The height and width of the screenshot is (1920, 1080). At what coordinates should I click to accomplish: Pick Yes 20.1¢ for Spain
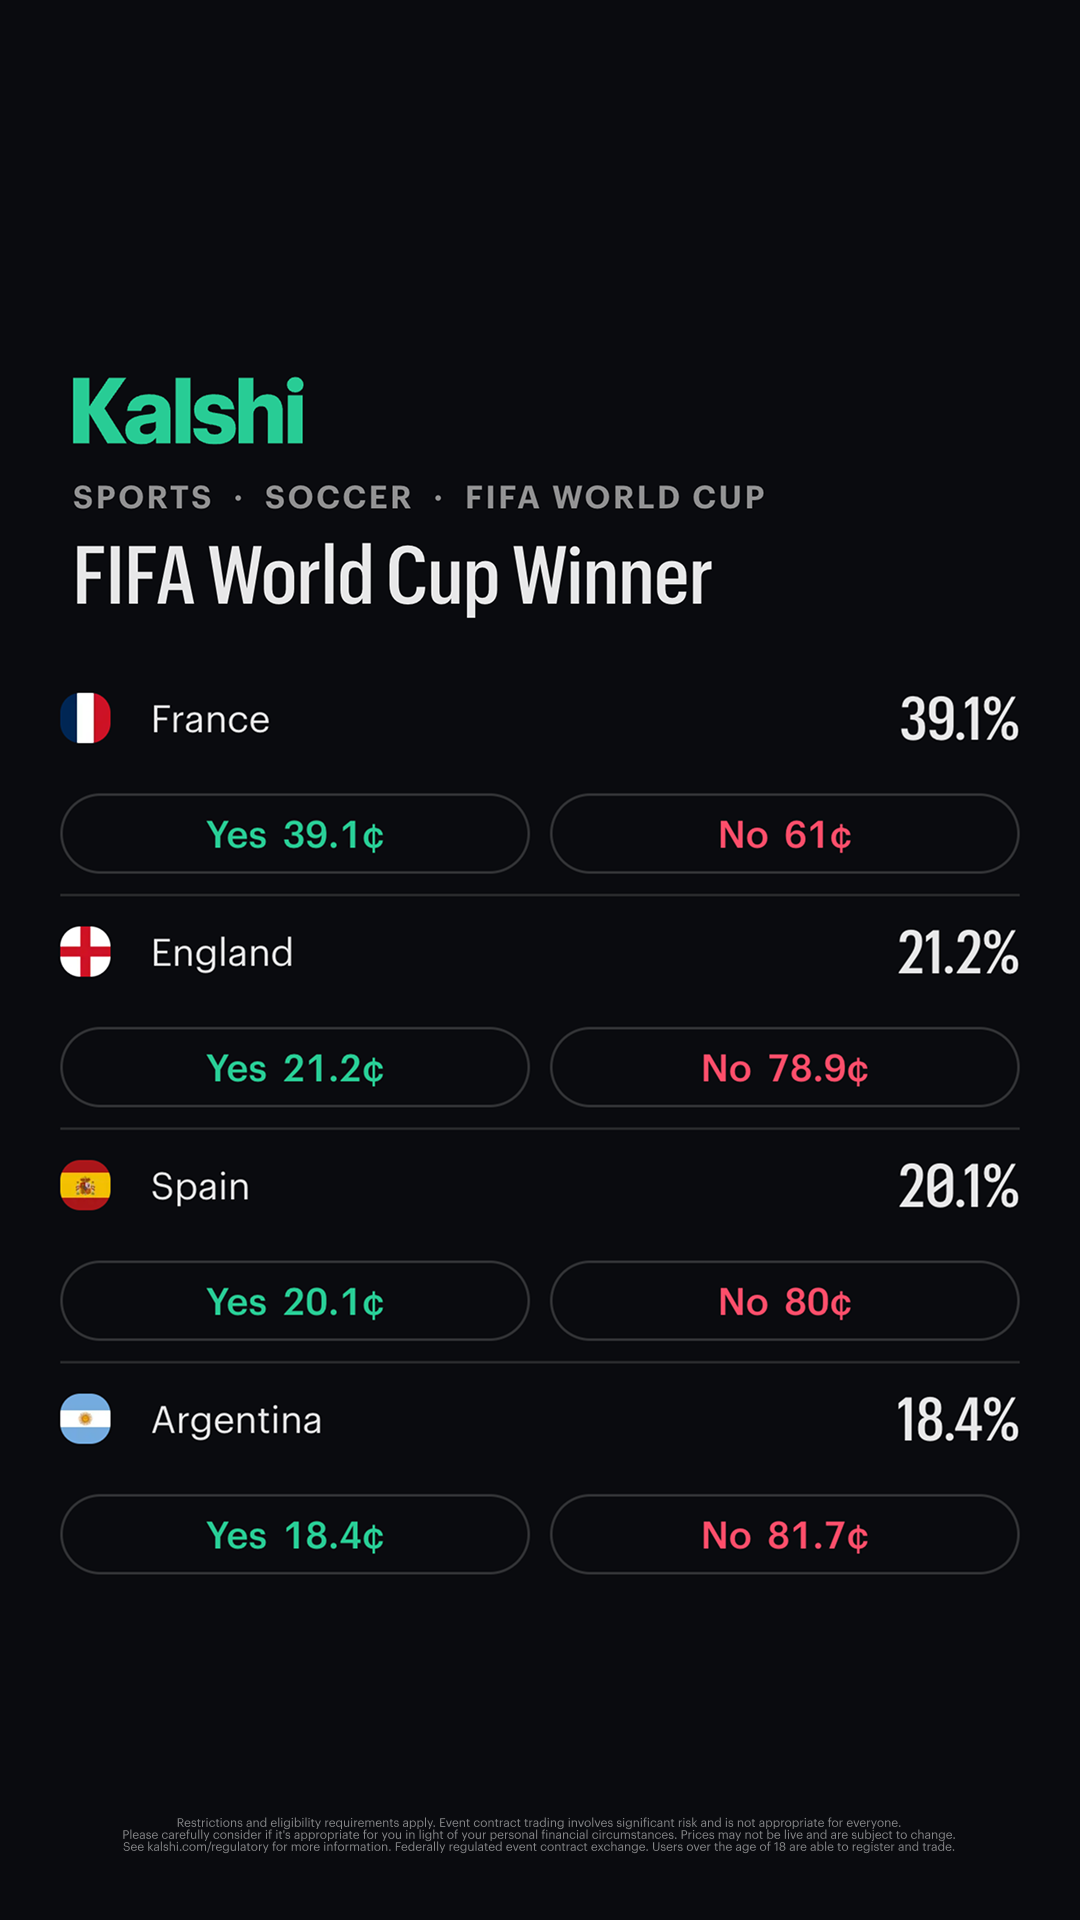click(x=295, y=1301)
